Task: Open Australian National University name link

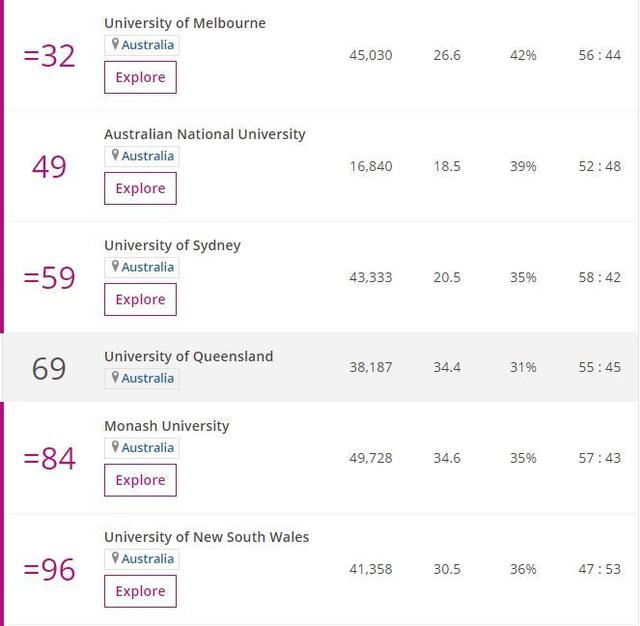Action: pos(205,134)
